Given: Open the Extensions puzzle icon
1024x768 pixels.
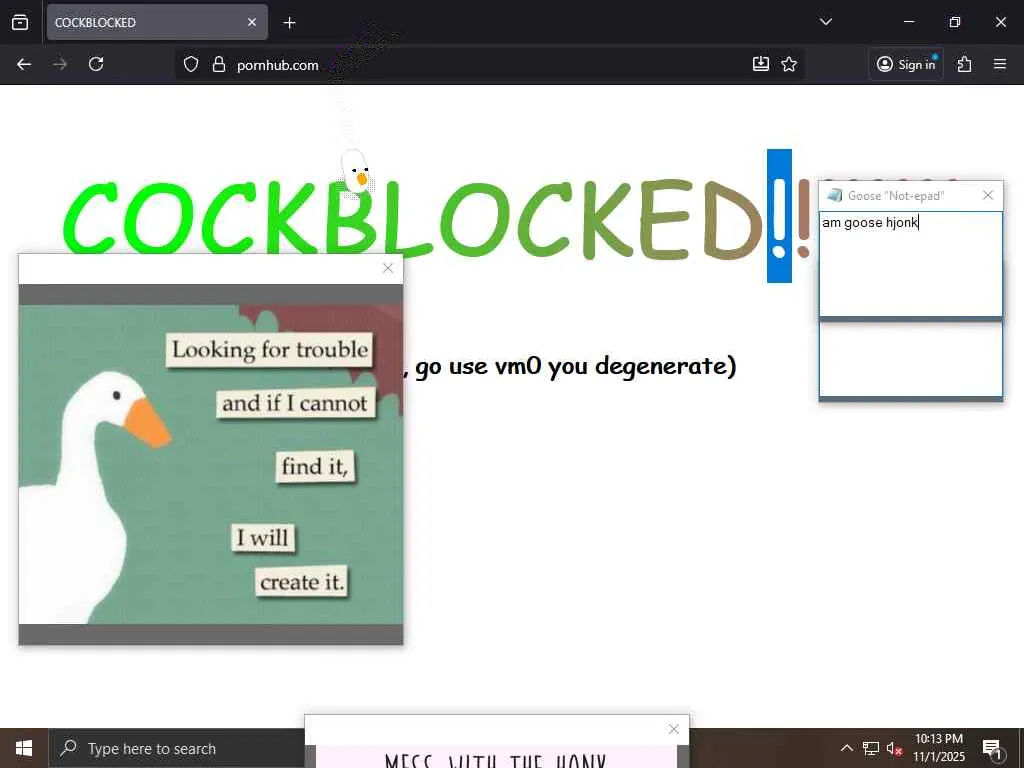Looking at the screenshot, I should (x=965, y=64).
